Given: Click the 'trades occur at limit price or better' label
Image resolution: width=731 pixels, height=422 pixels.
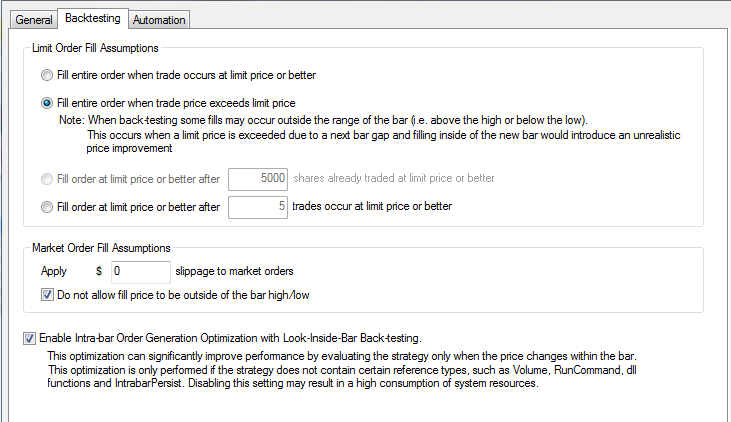Looking at the screenshot, I should (x=372, y=206).
